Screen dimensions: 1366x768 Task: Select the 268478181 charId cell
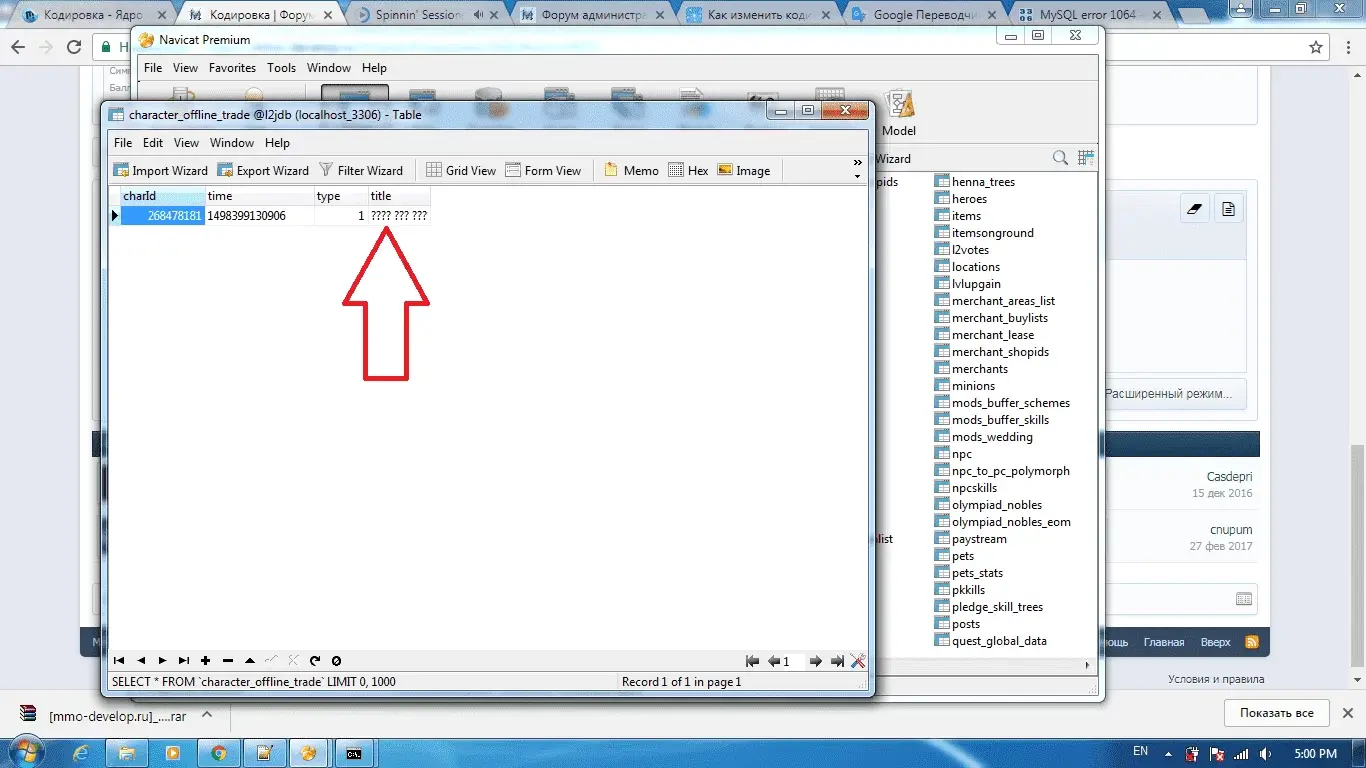pos(163,215)
